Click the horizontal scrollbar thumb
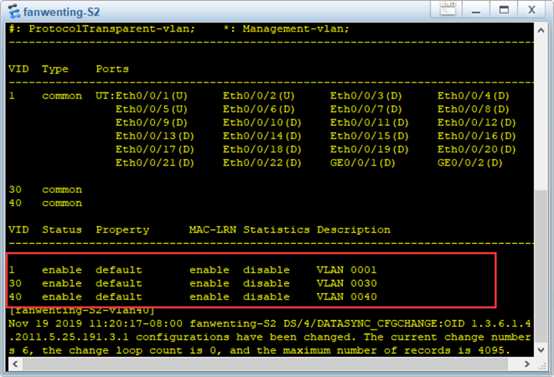Image resolution: width=554 pixels, height=377 pixels. tap(265, 364)
